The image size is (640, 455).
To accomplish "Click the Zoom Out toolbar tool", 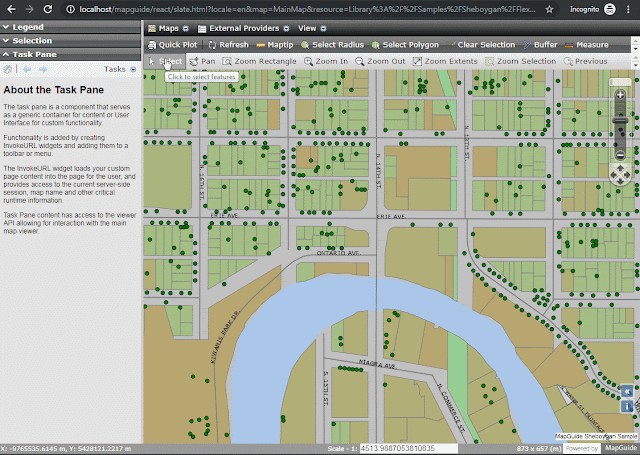I will point(380,61).
